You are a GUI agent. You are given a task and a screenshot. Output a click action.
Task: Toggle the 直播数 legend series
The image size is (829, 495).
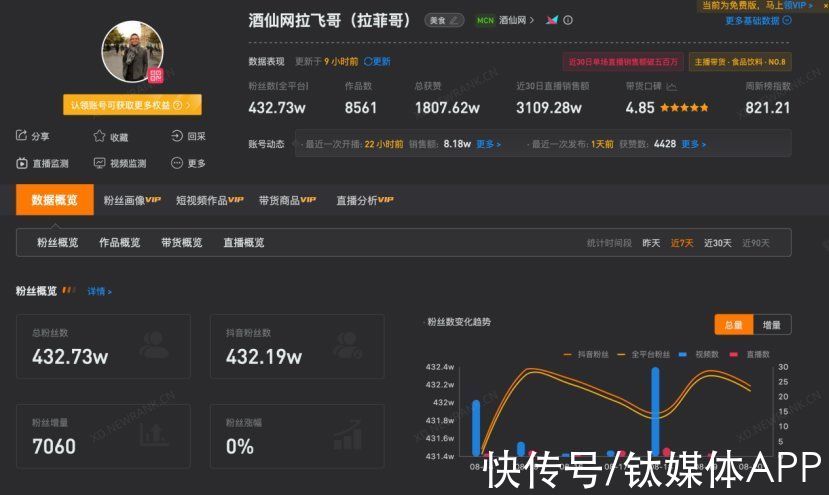tap(749, 354)
